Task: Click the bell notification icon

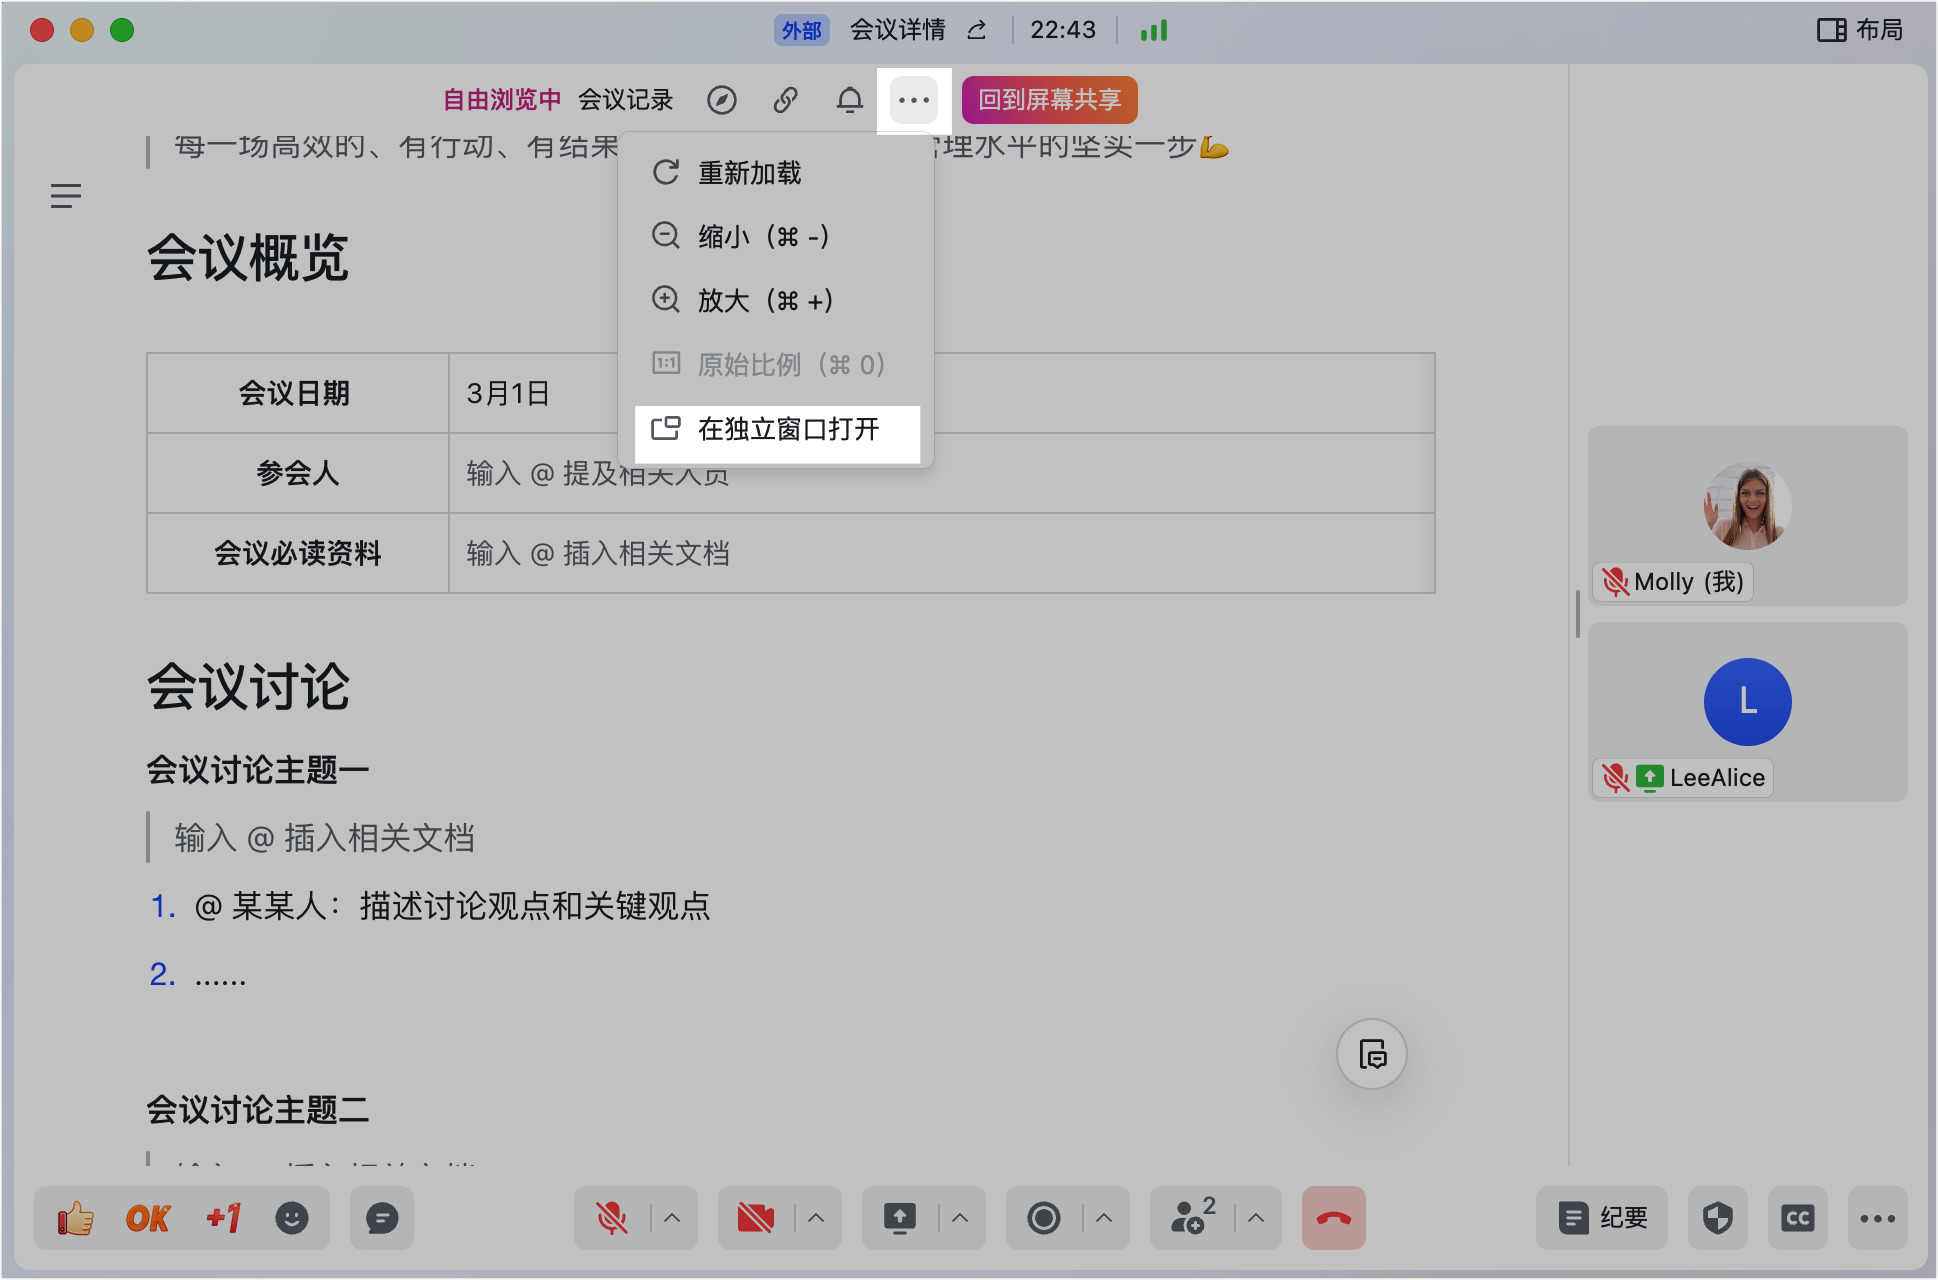Action: (x=849, y=100)
